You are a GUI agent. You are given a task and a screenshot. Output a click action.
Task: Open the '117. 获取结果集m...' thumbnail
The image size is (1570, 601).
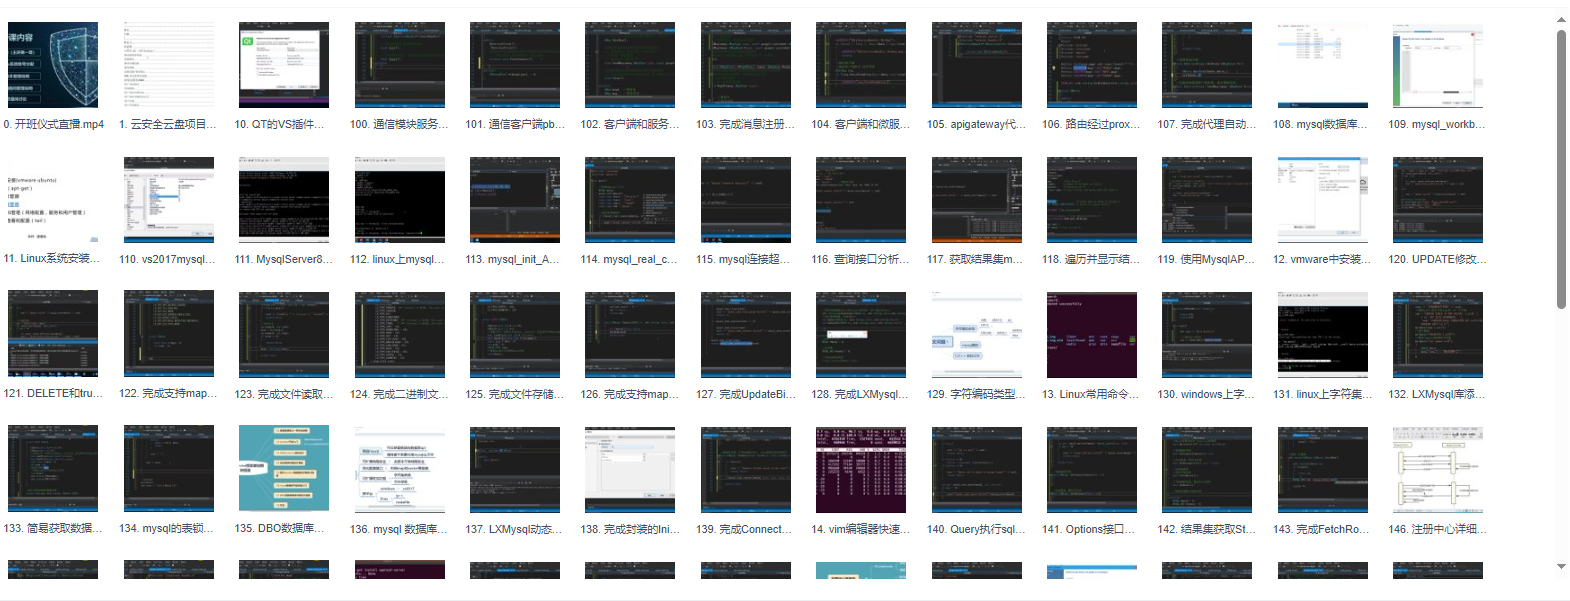(x=977, y=200)
